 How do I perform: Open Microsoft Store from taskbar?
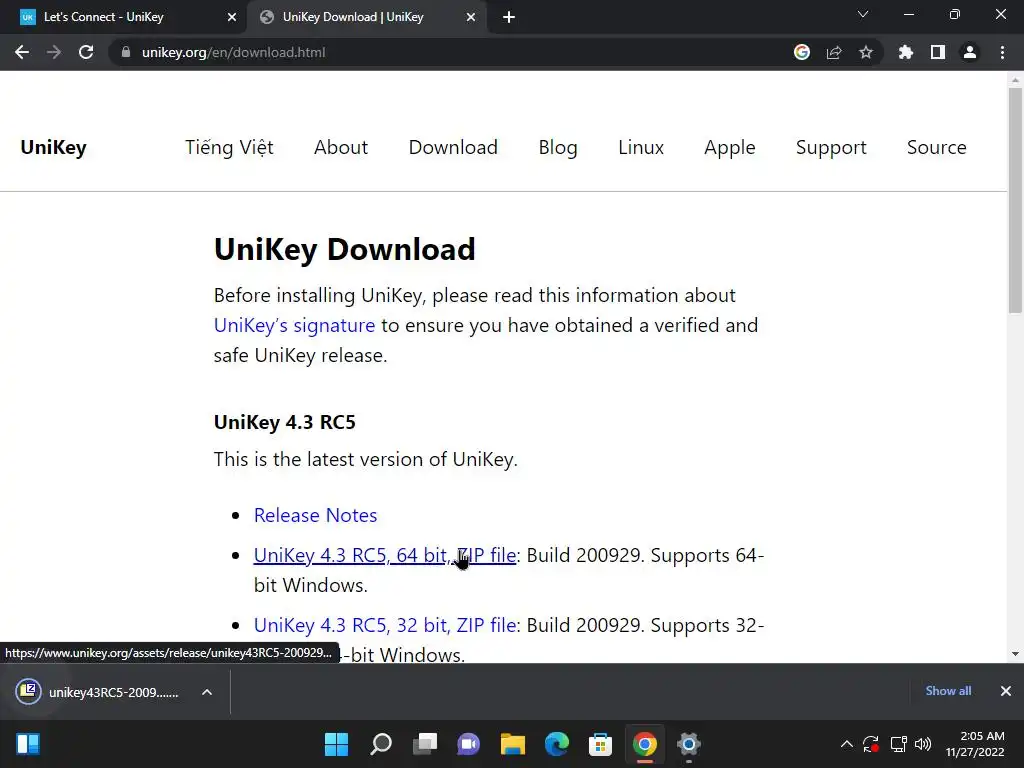(x=600, y=744)
